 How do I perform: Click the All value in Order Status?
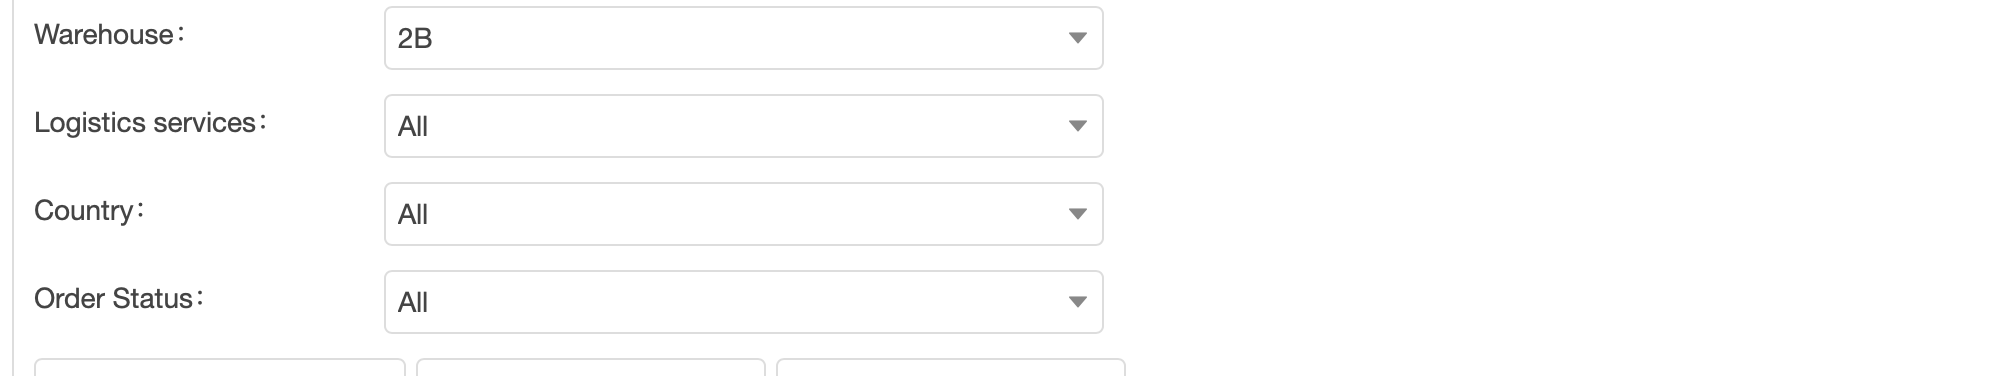click(412, 303)
